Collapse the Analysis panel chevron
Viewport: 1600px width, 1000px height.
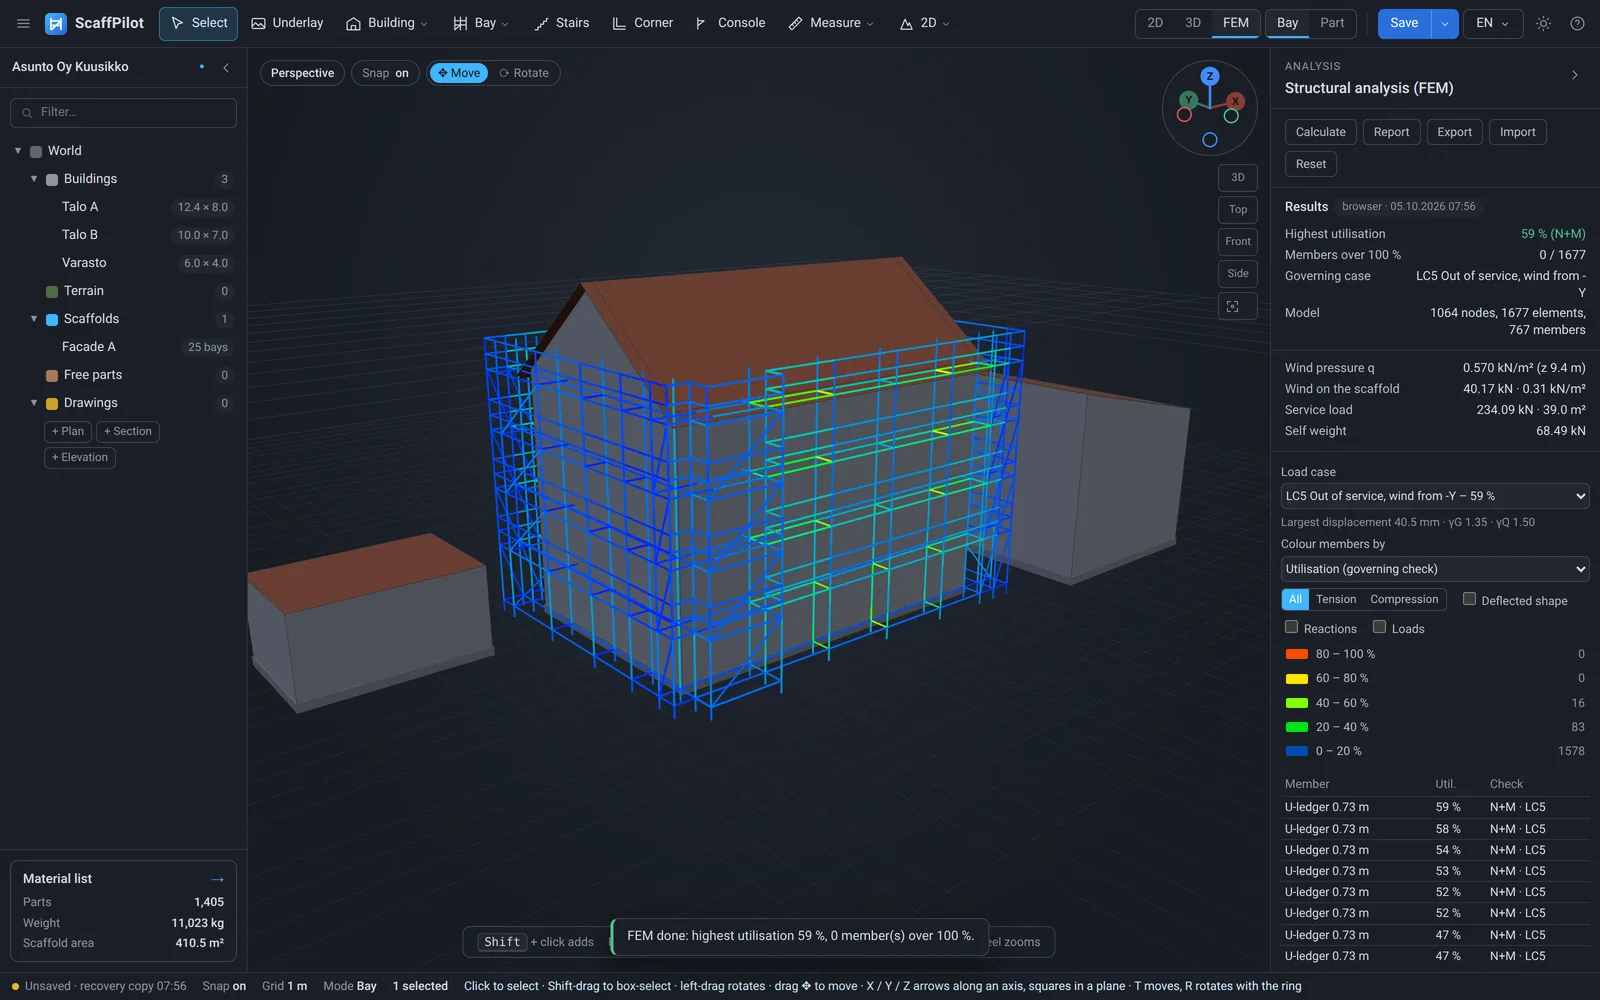(x=1574, y=75)
